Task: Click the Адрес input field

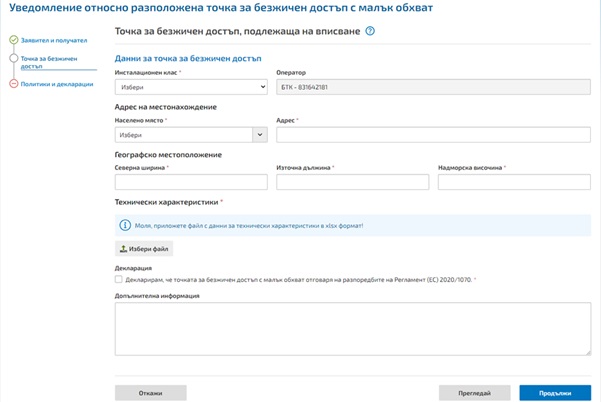Action: coord(433,135)
